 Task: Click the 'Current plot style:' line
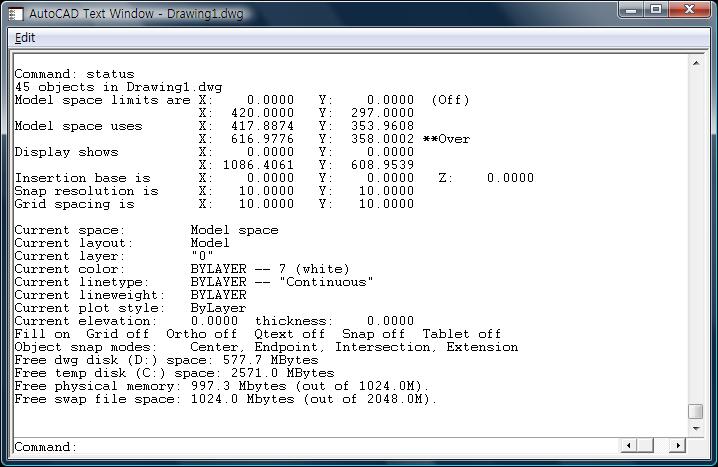[131, 308]
